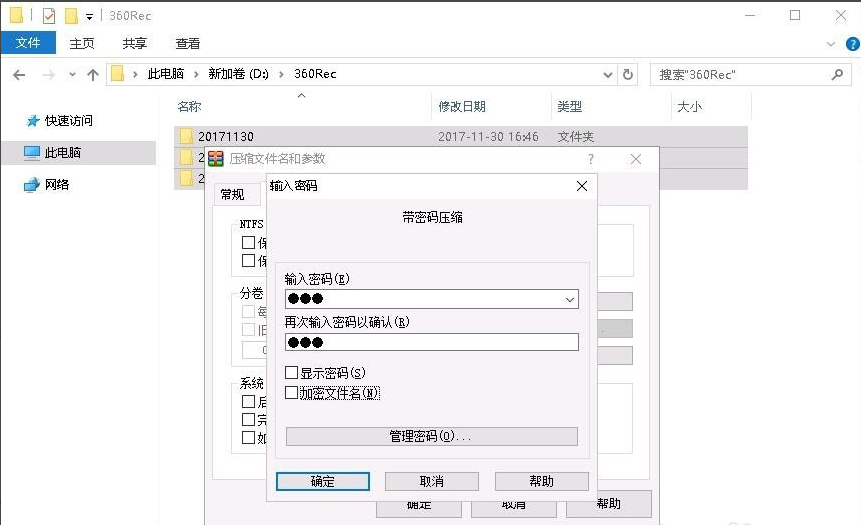The image size is (861, 525).
Task: Select 快速访问 in navigation pane
Action: tap(68, 120)
